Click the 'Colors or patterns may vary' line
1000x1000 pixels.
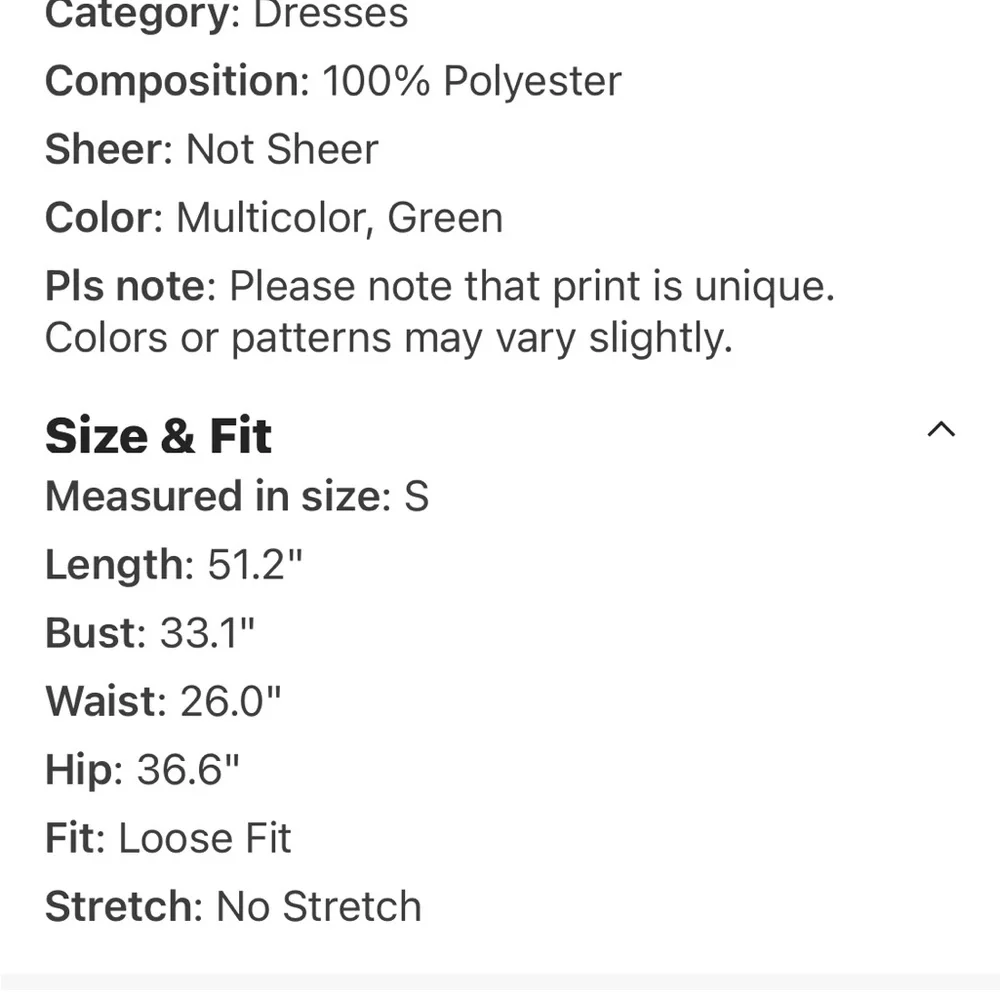[x=388, y=337]
